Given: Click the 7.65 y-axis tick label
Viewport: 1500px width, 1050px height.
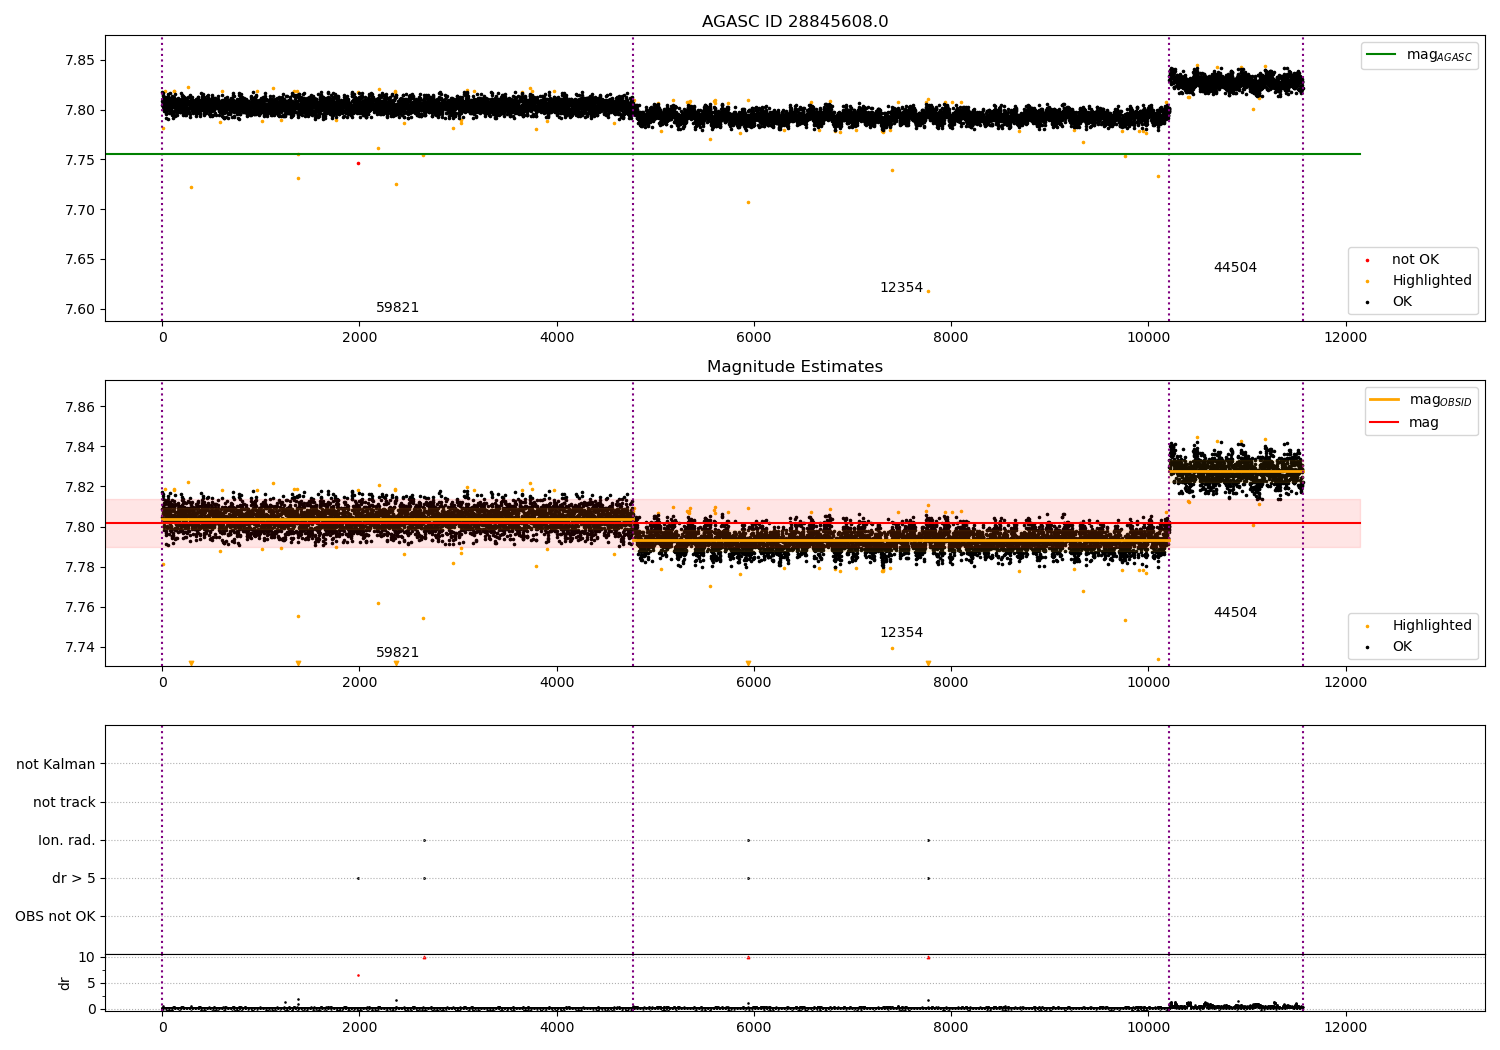Looking at the screenshot, I should [x=79, y=260].
